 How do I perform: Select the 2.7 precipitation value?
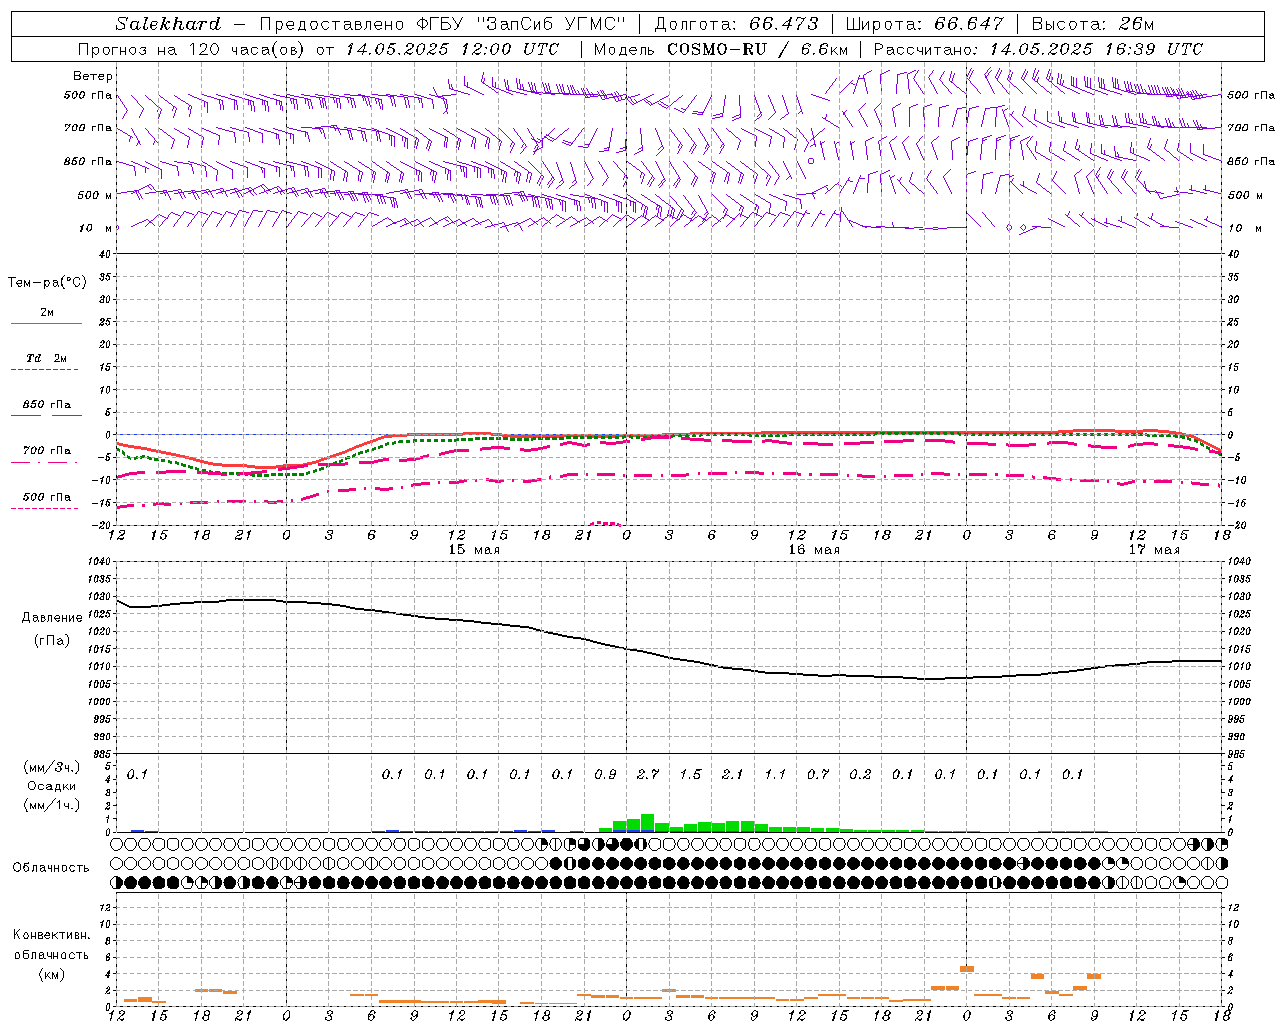pyautogui.click(x=648, y=775)
